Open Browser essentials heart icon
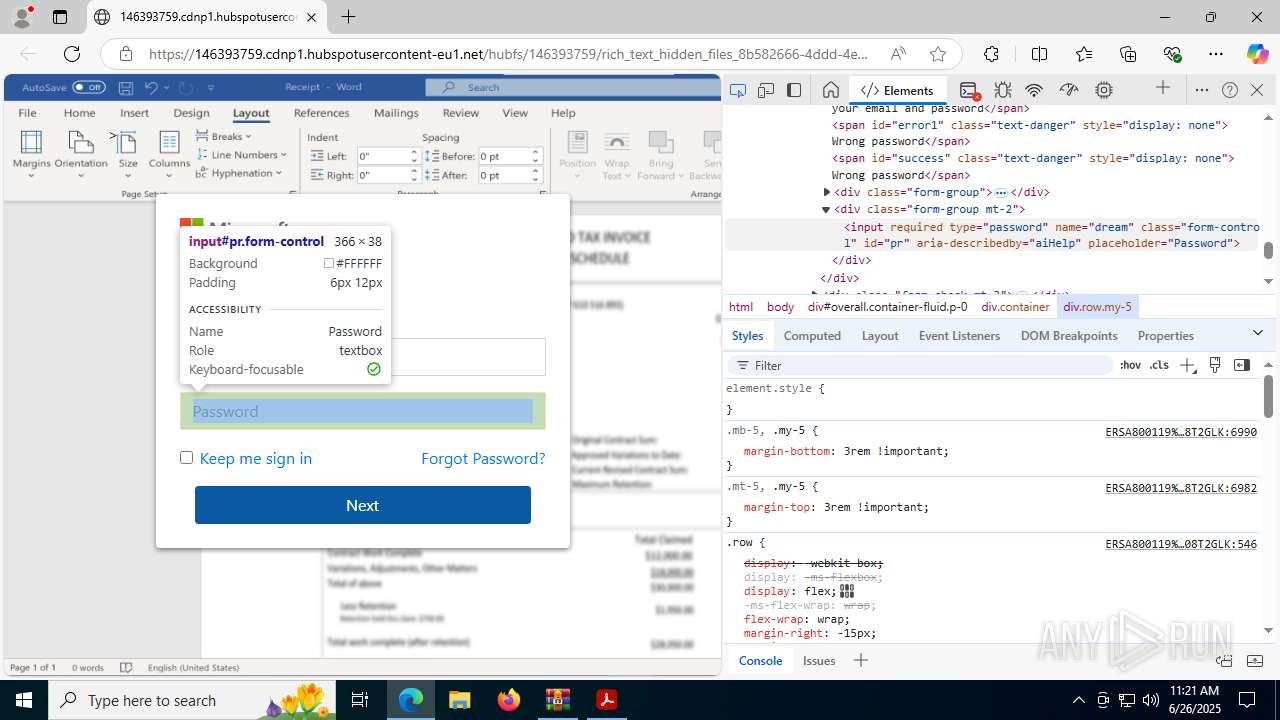Image resolution: width=1280 pixels, height=720 pixels. tap(1172, 54)
